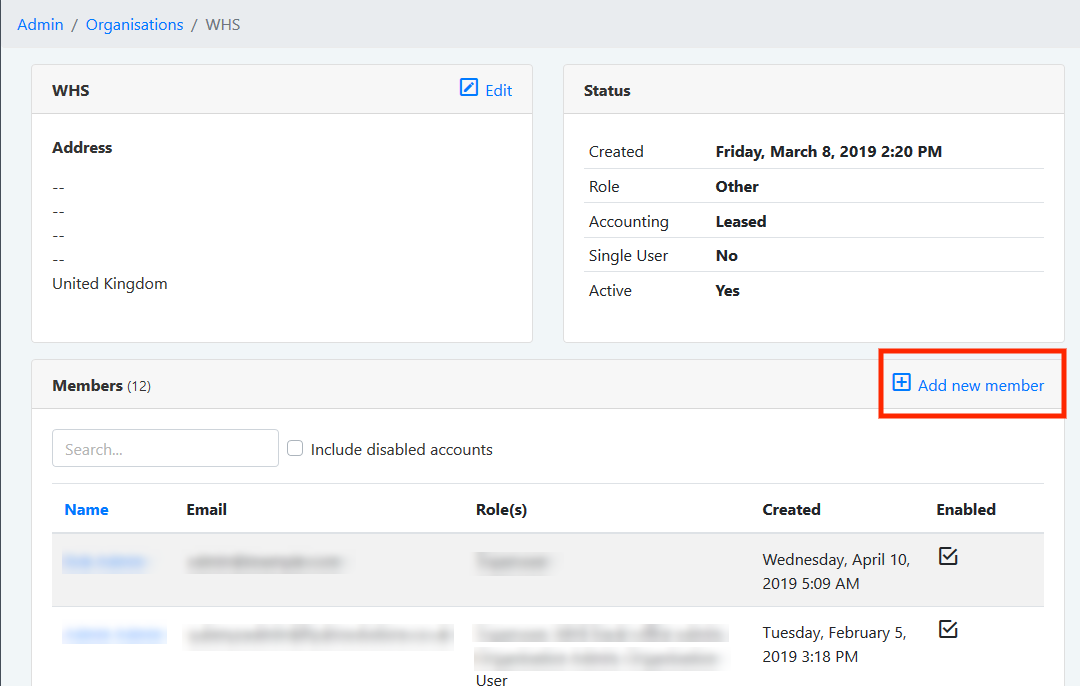
Task: Select the WHS breadcrumb item
Action: (223, 24)
